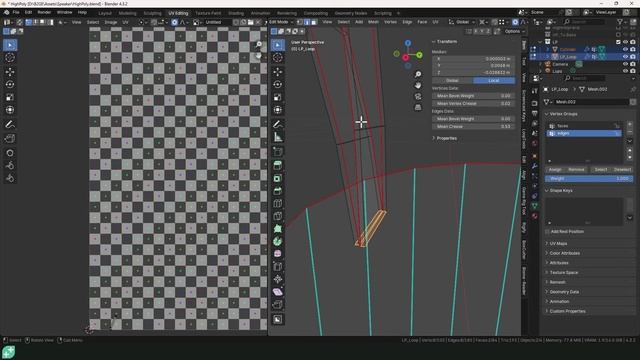Select the Knife tool
Screen dimensions: 640x360
coord(278,216)
